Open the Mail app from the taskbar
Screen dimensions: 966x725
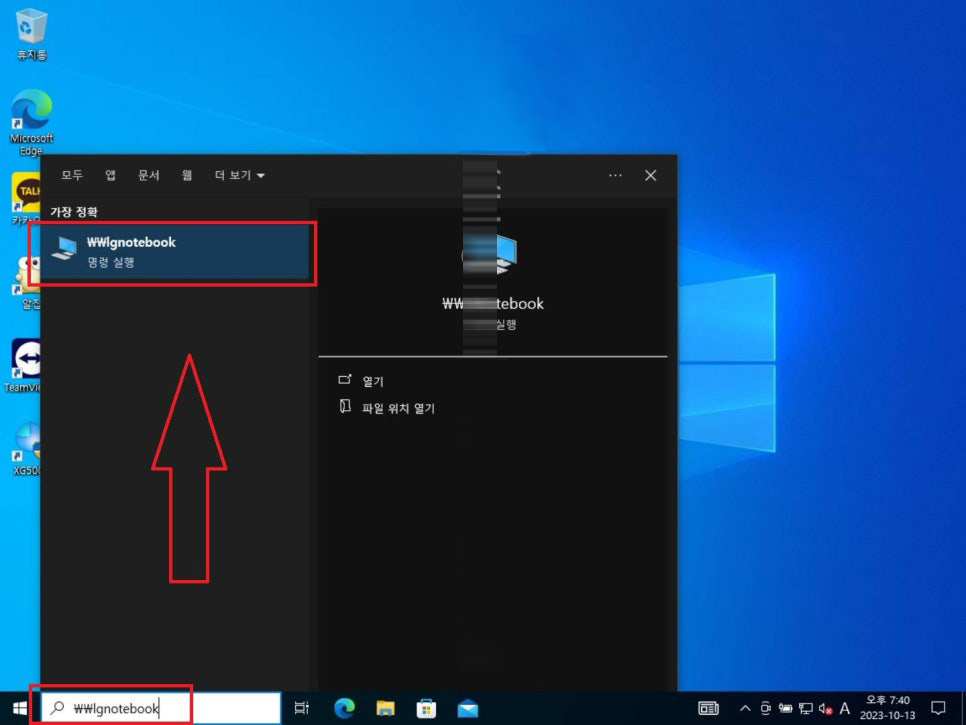468,708
